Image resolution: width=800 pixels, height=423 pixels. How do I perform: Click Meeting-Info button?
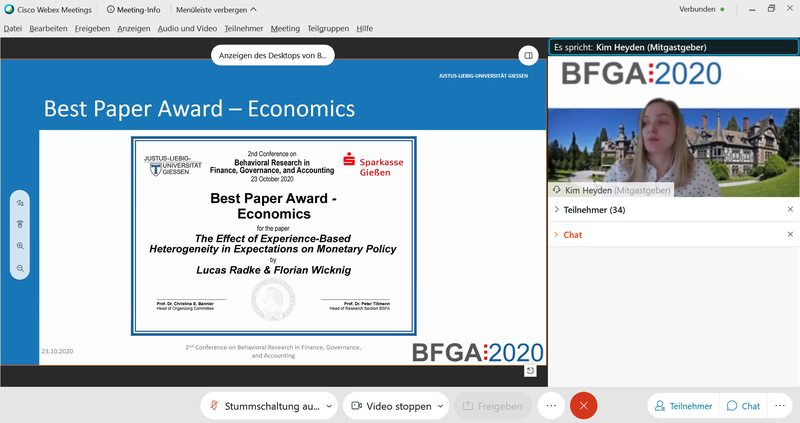coord(133,10)
